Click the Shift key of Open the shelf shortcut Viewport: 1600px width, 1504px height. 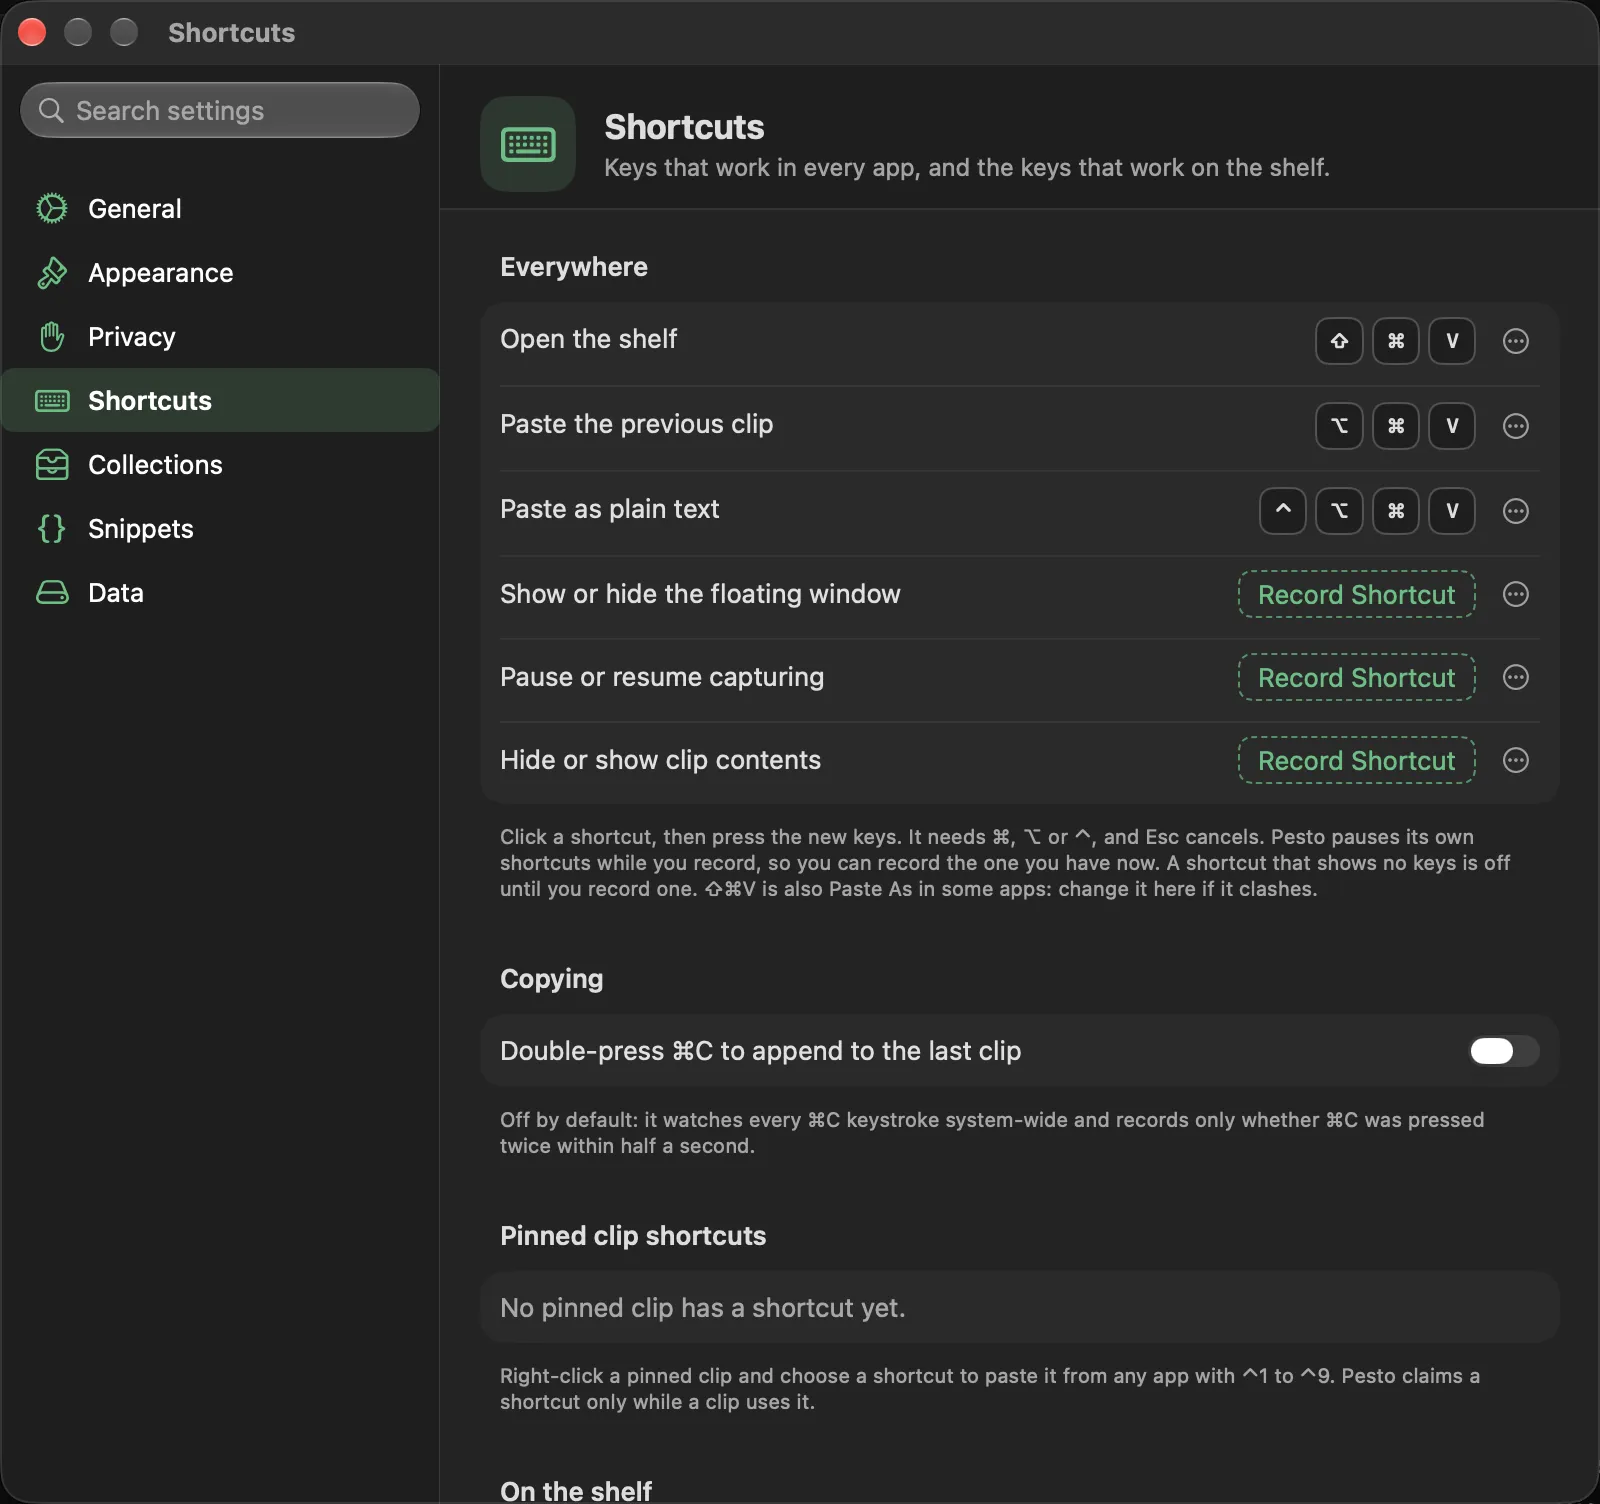point(1339,341)
